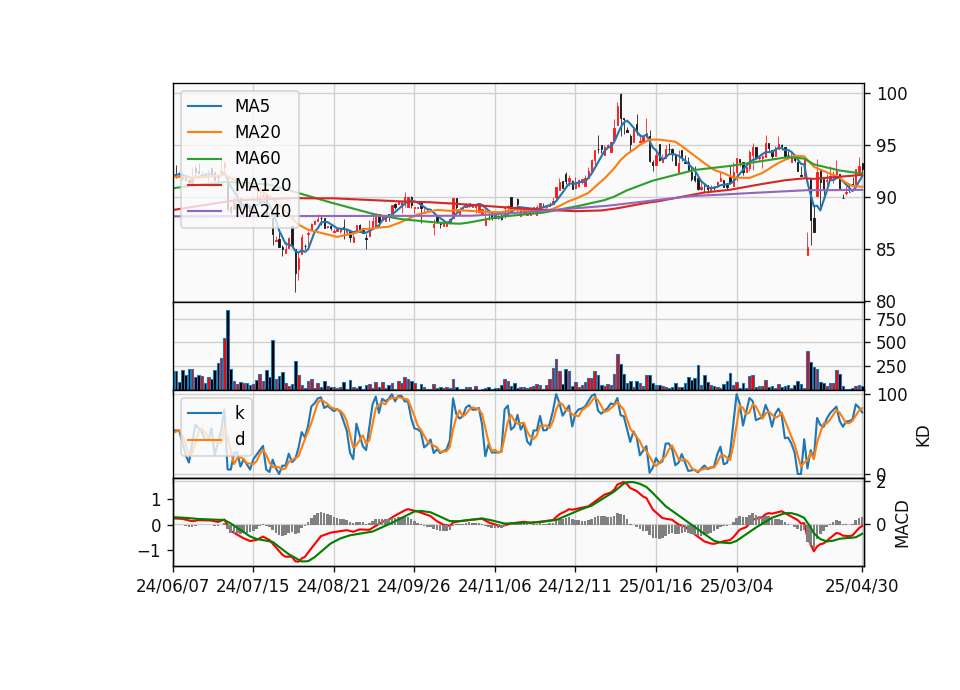Click the MA240 legend label
This screenshot has height=690, width=960.
(263, 211)
